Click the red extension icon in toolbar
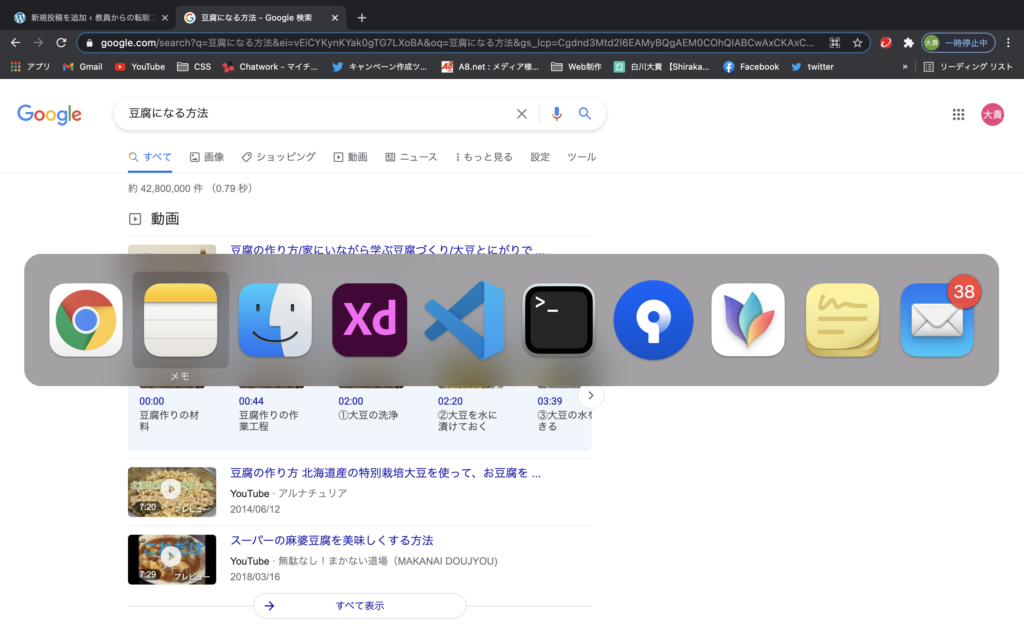This screenshot has width=1024, height=640. [886, 43]
